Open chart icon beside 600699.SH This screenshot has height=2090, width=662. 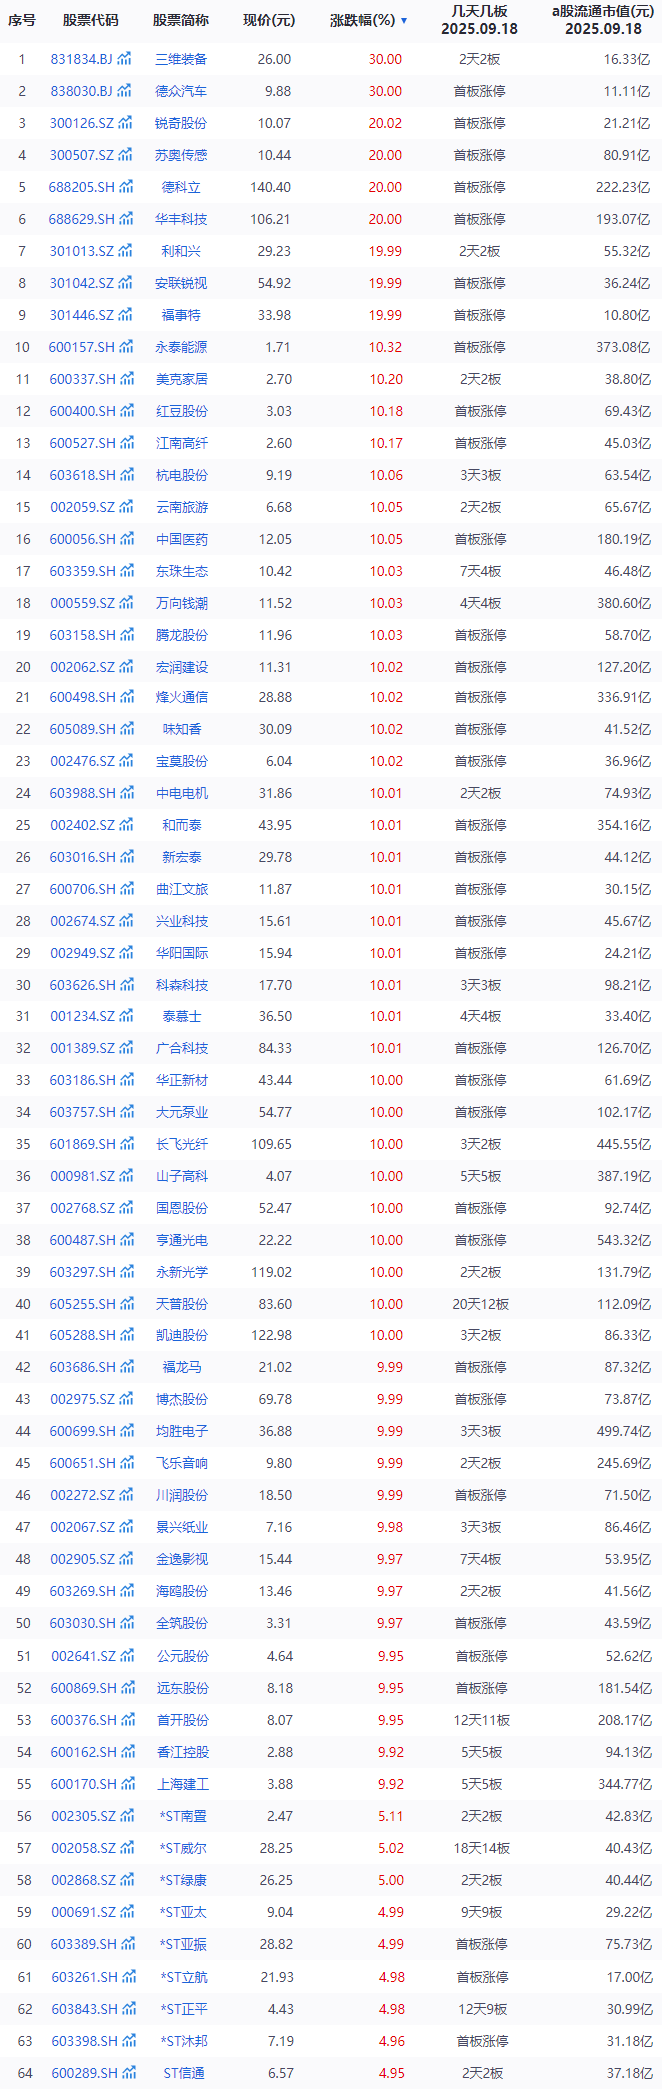pyautogui.click(x=126, y=1431)
